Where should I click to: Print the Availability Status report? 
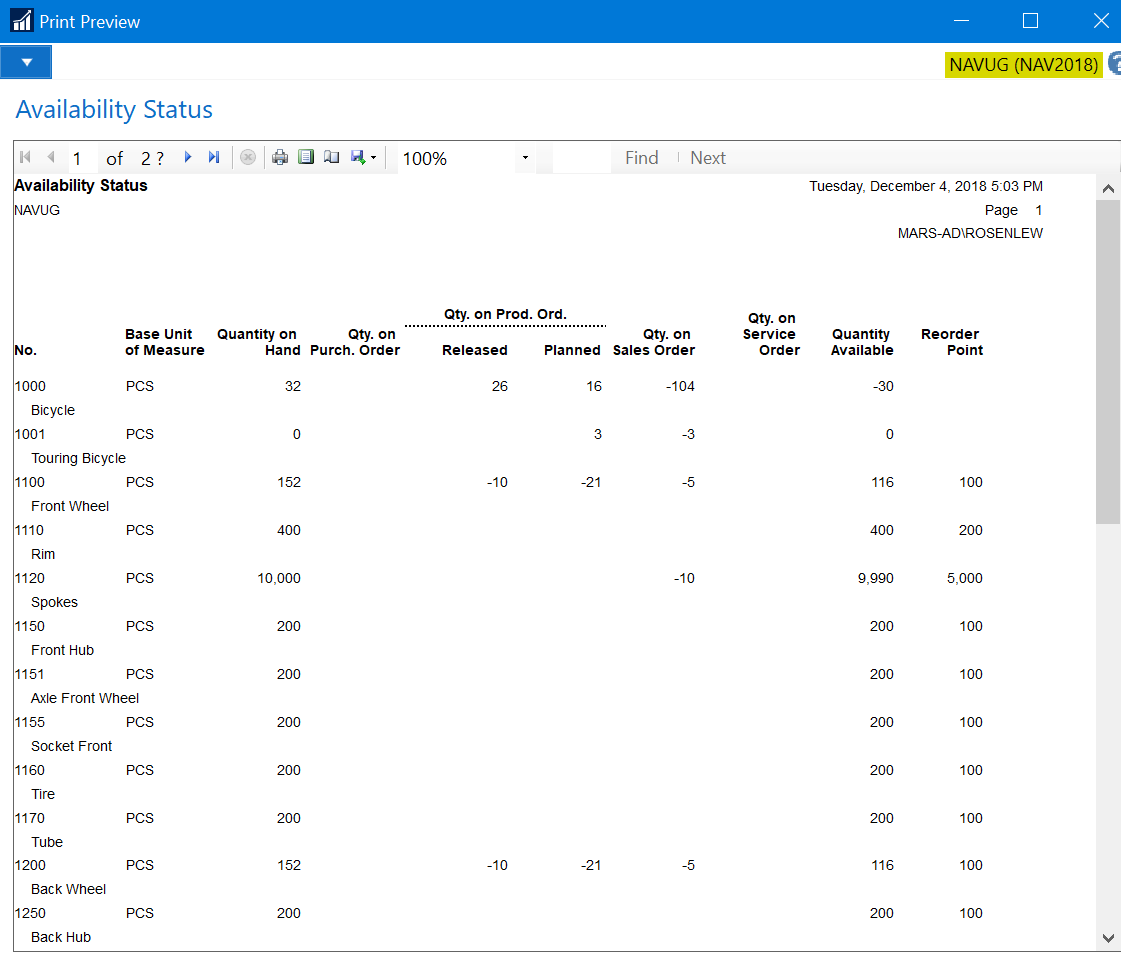coord(280,158)
